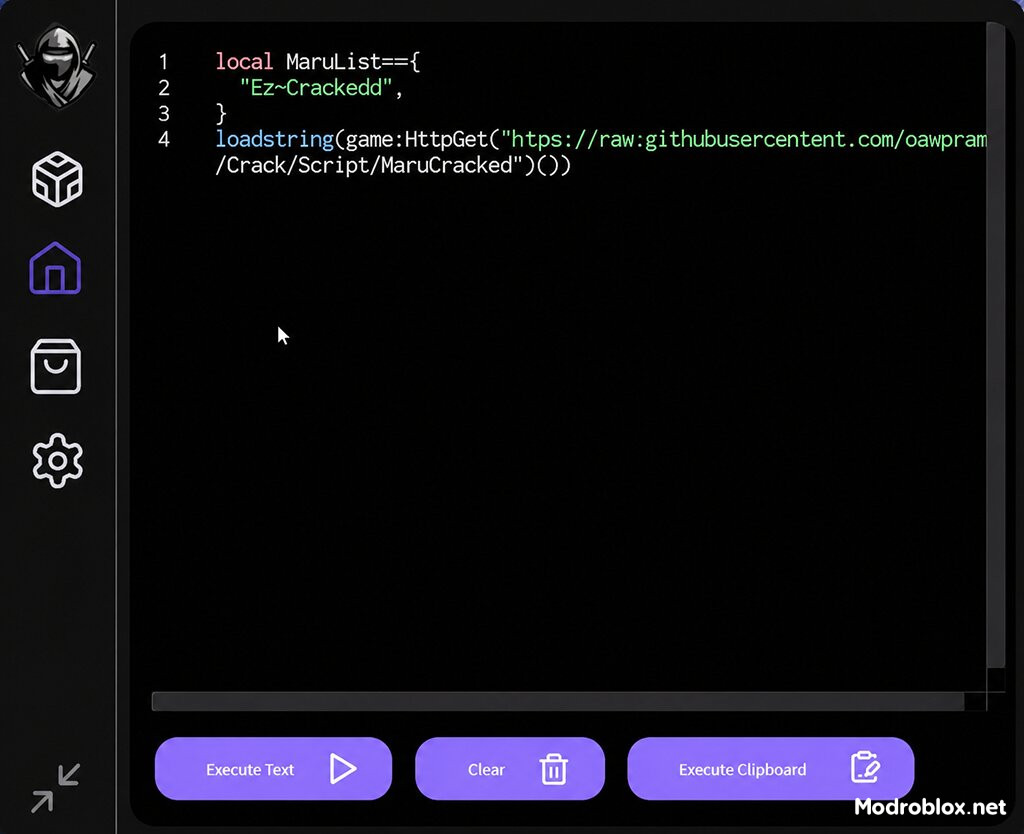
Task: Click code line 'local MaruList=={'
Action: click(317, 62)
